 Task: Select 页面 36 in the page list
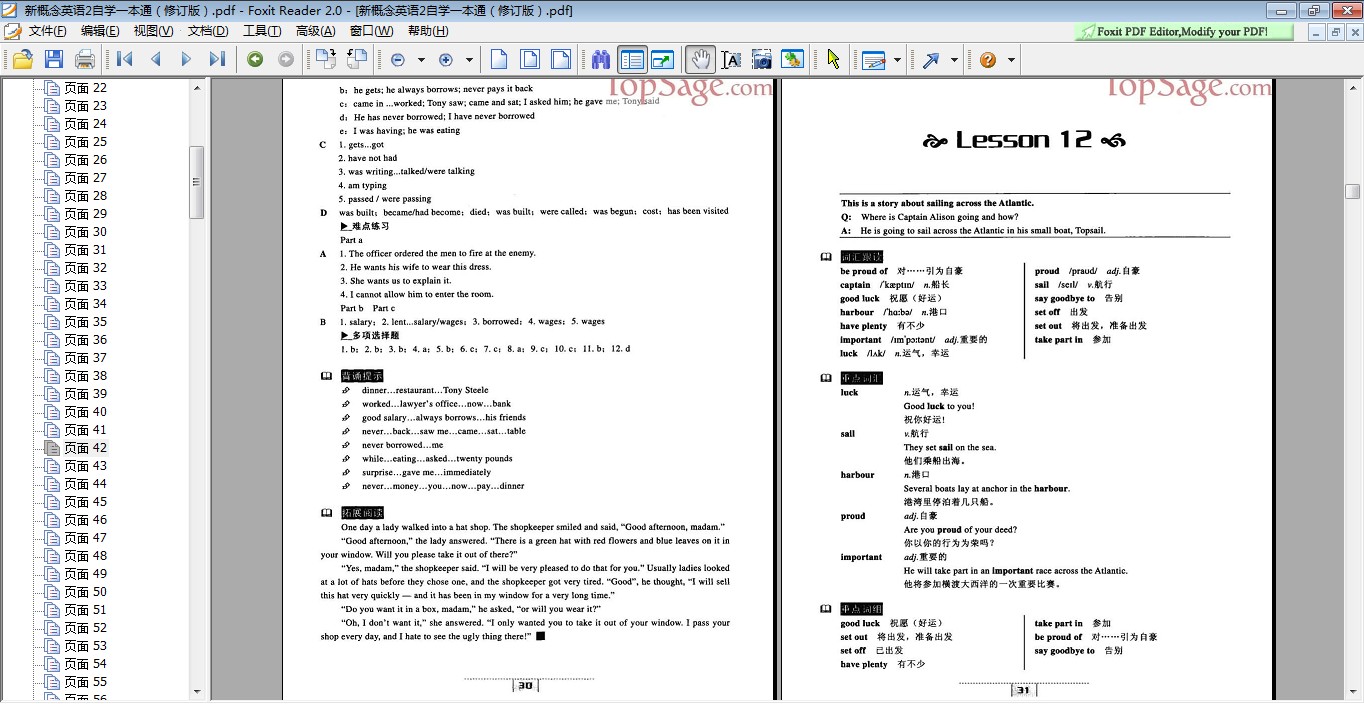pyautogui.click(x=85, y=340)
